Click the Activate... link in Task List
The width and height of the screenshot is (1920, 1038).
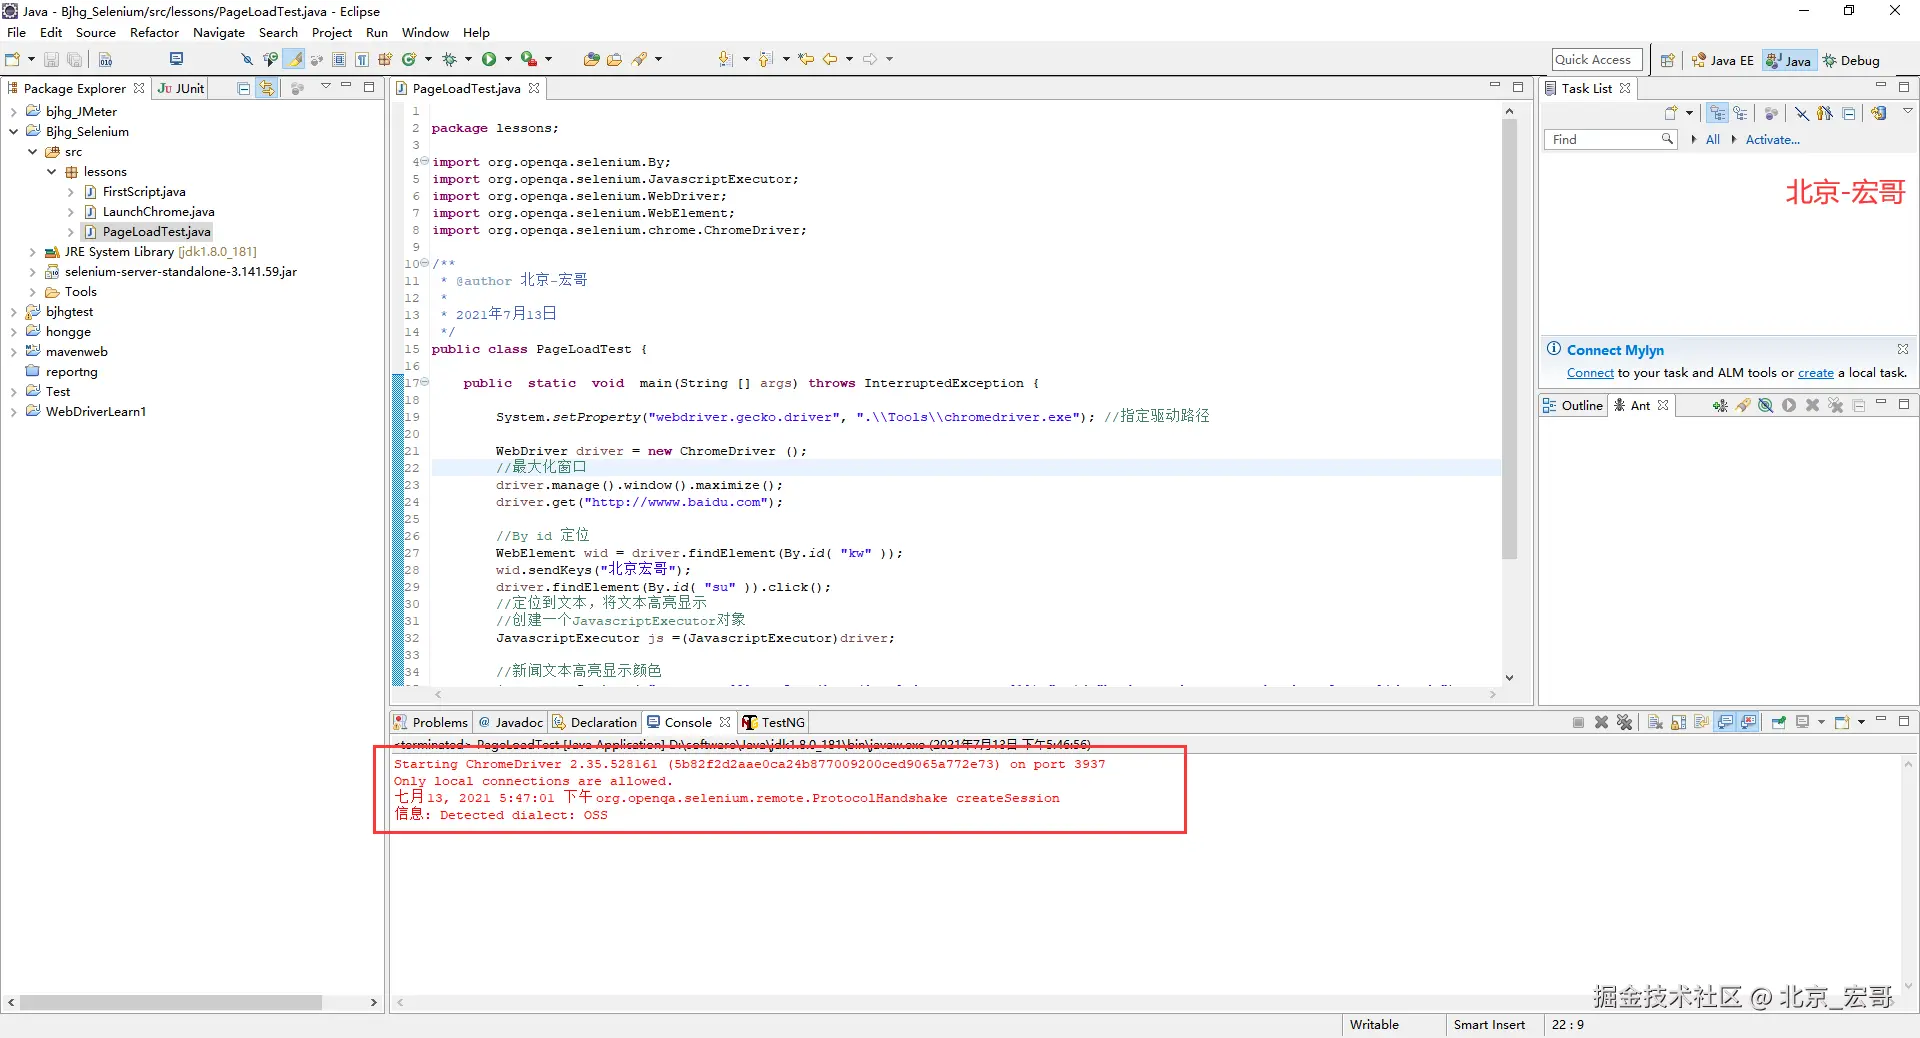pos(1772,140)
